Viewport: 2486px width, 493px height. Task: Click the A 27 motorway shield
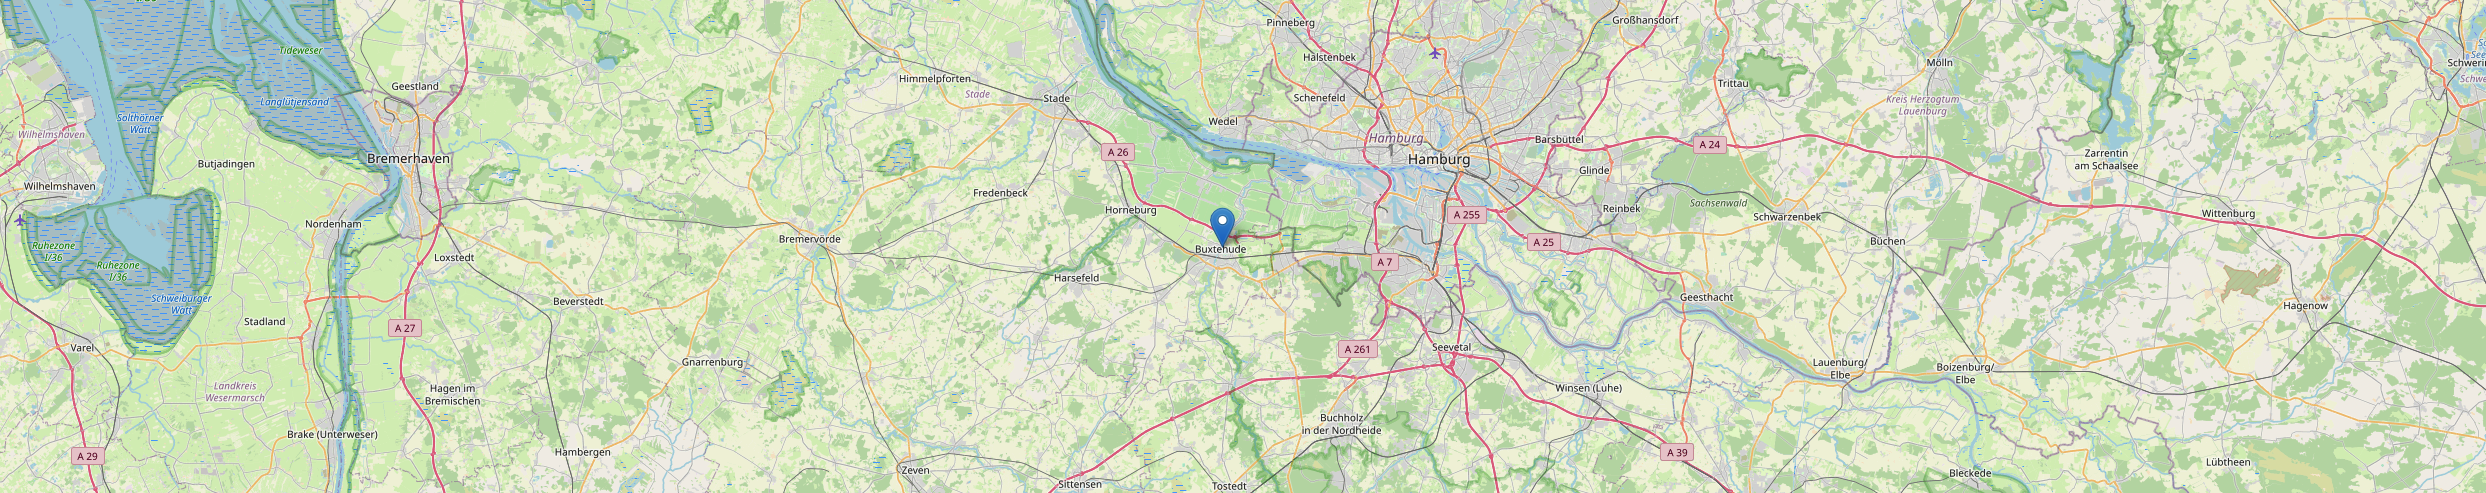pyautogui.click(x=404, y=328)
